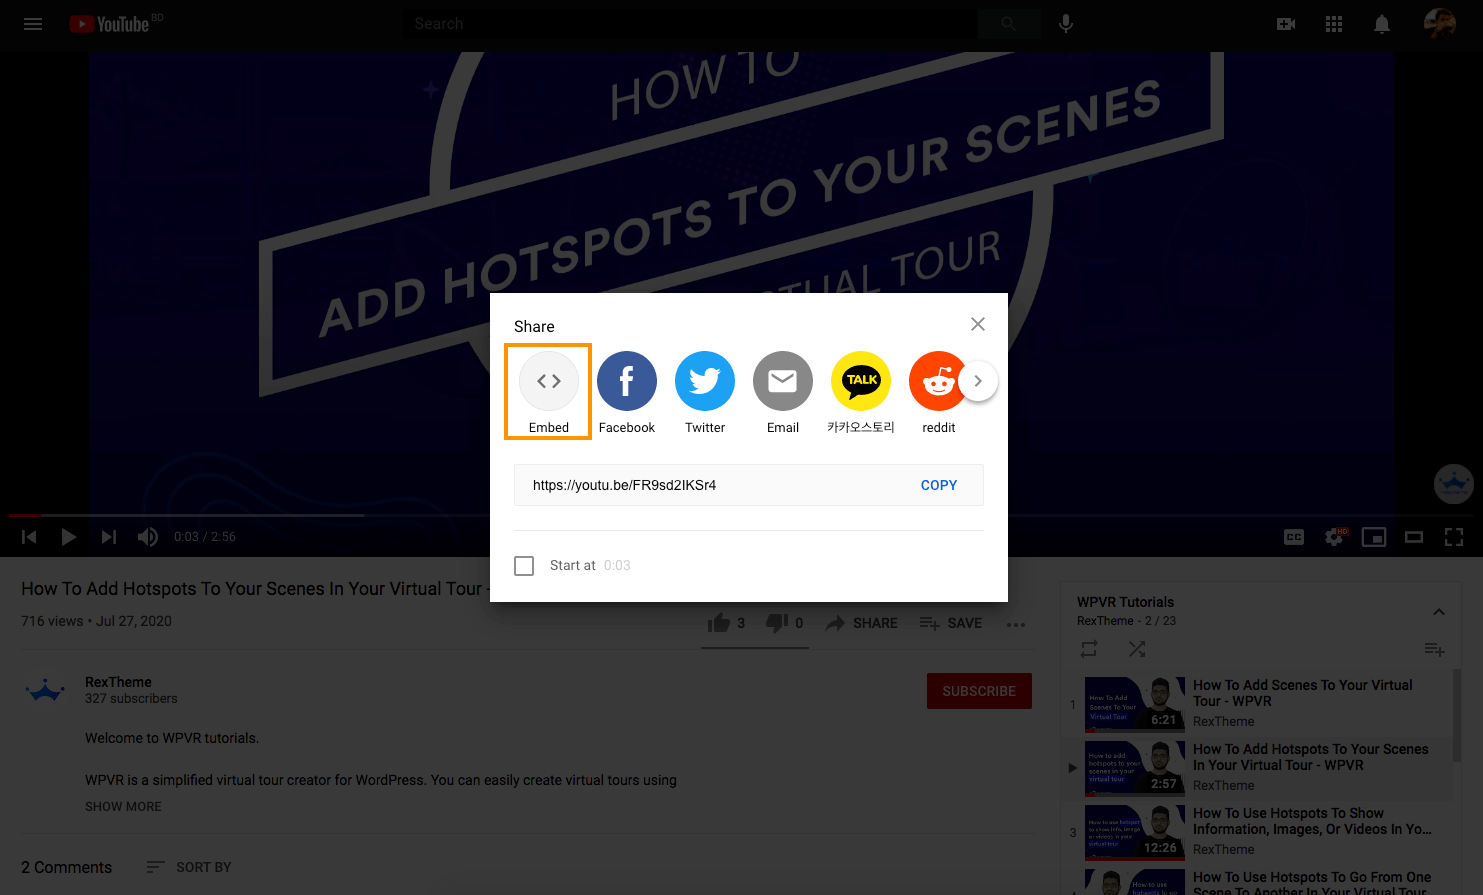Open the WPVR Tutorials playlist title
Viewport: 1483px width, 895px height.
click(1125, 602)
